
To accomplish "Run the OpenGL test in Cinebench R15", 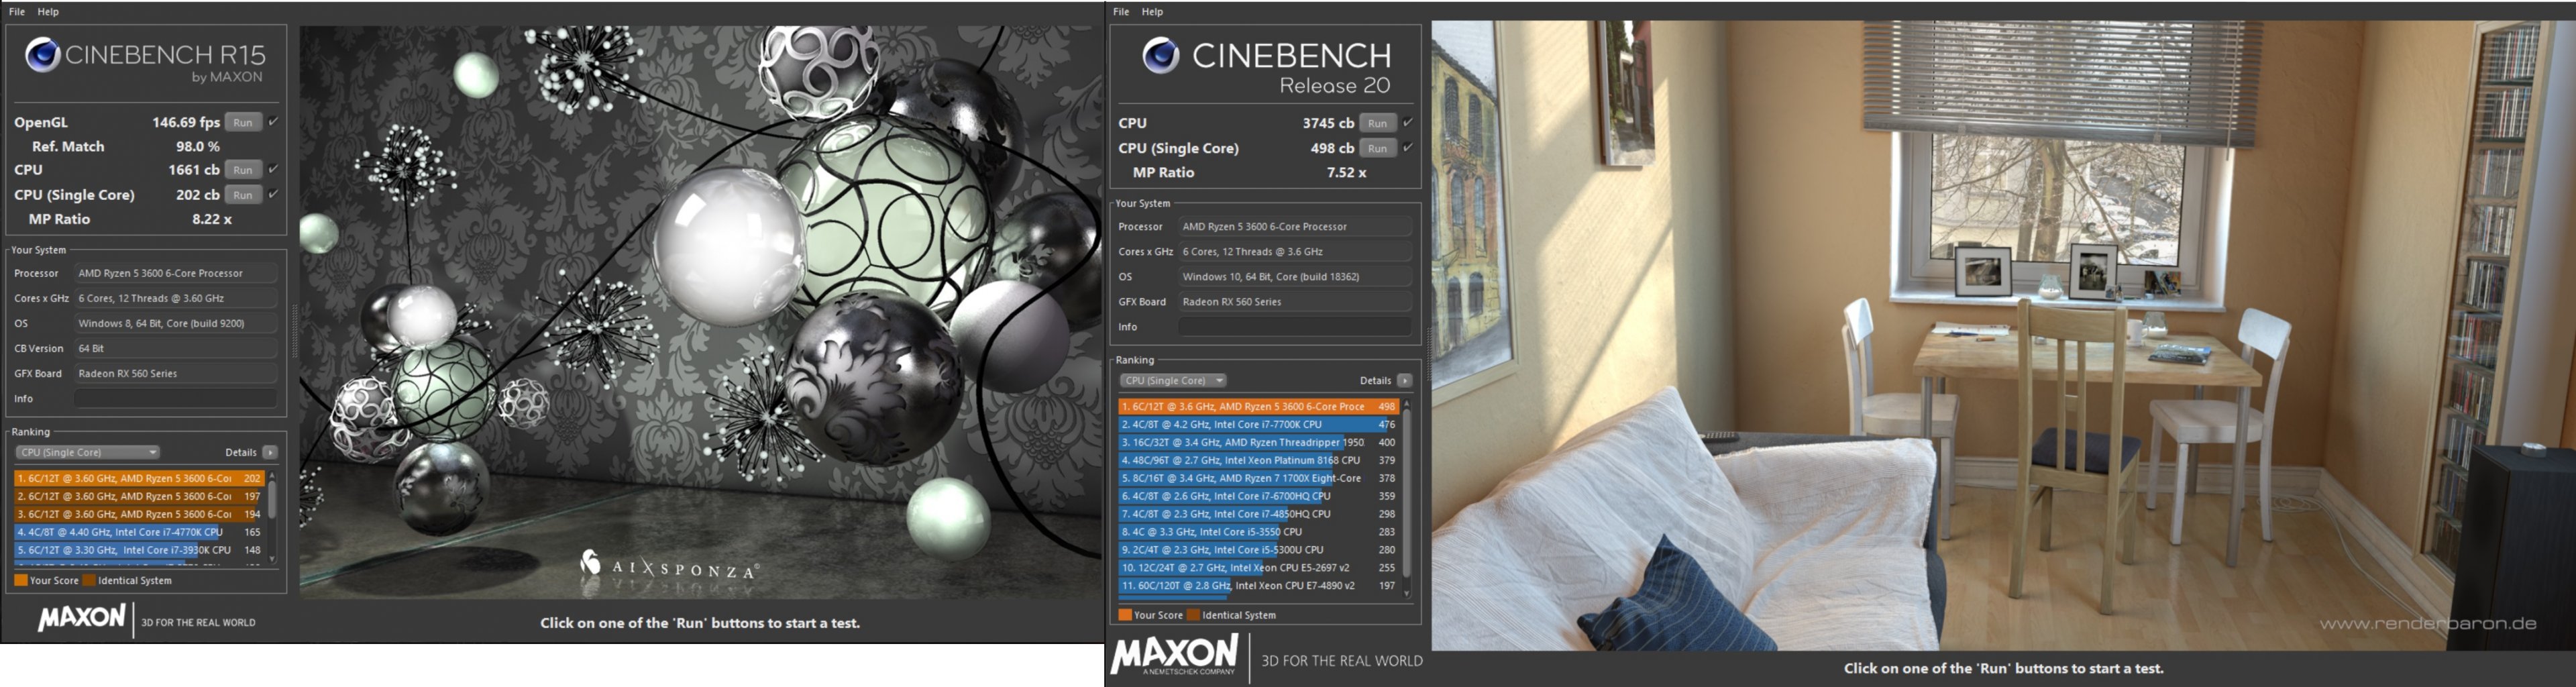I will (x=243, y=122).
